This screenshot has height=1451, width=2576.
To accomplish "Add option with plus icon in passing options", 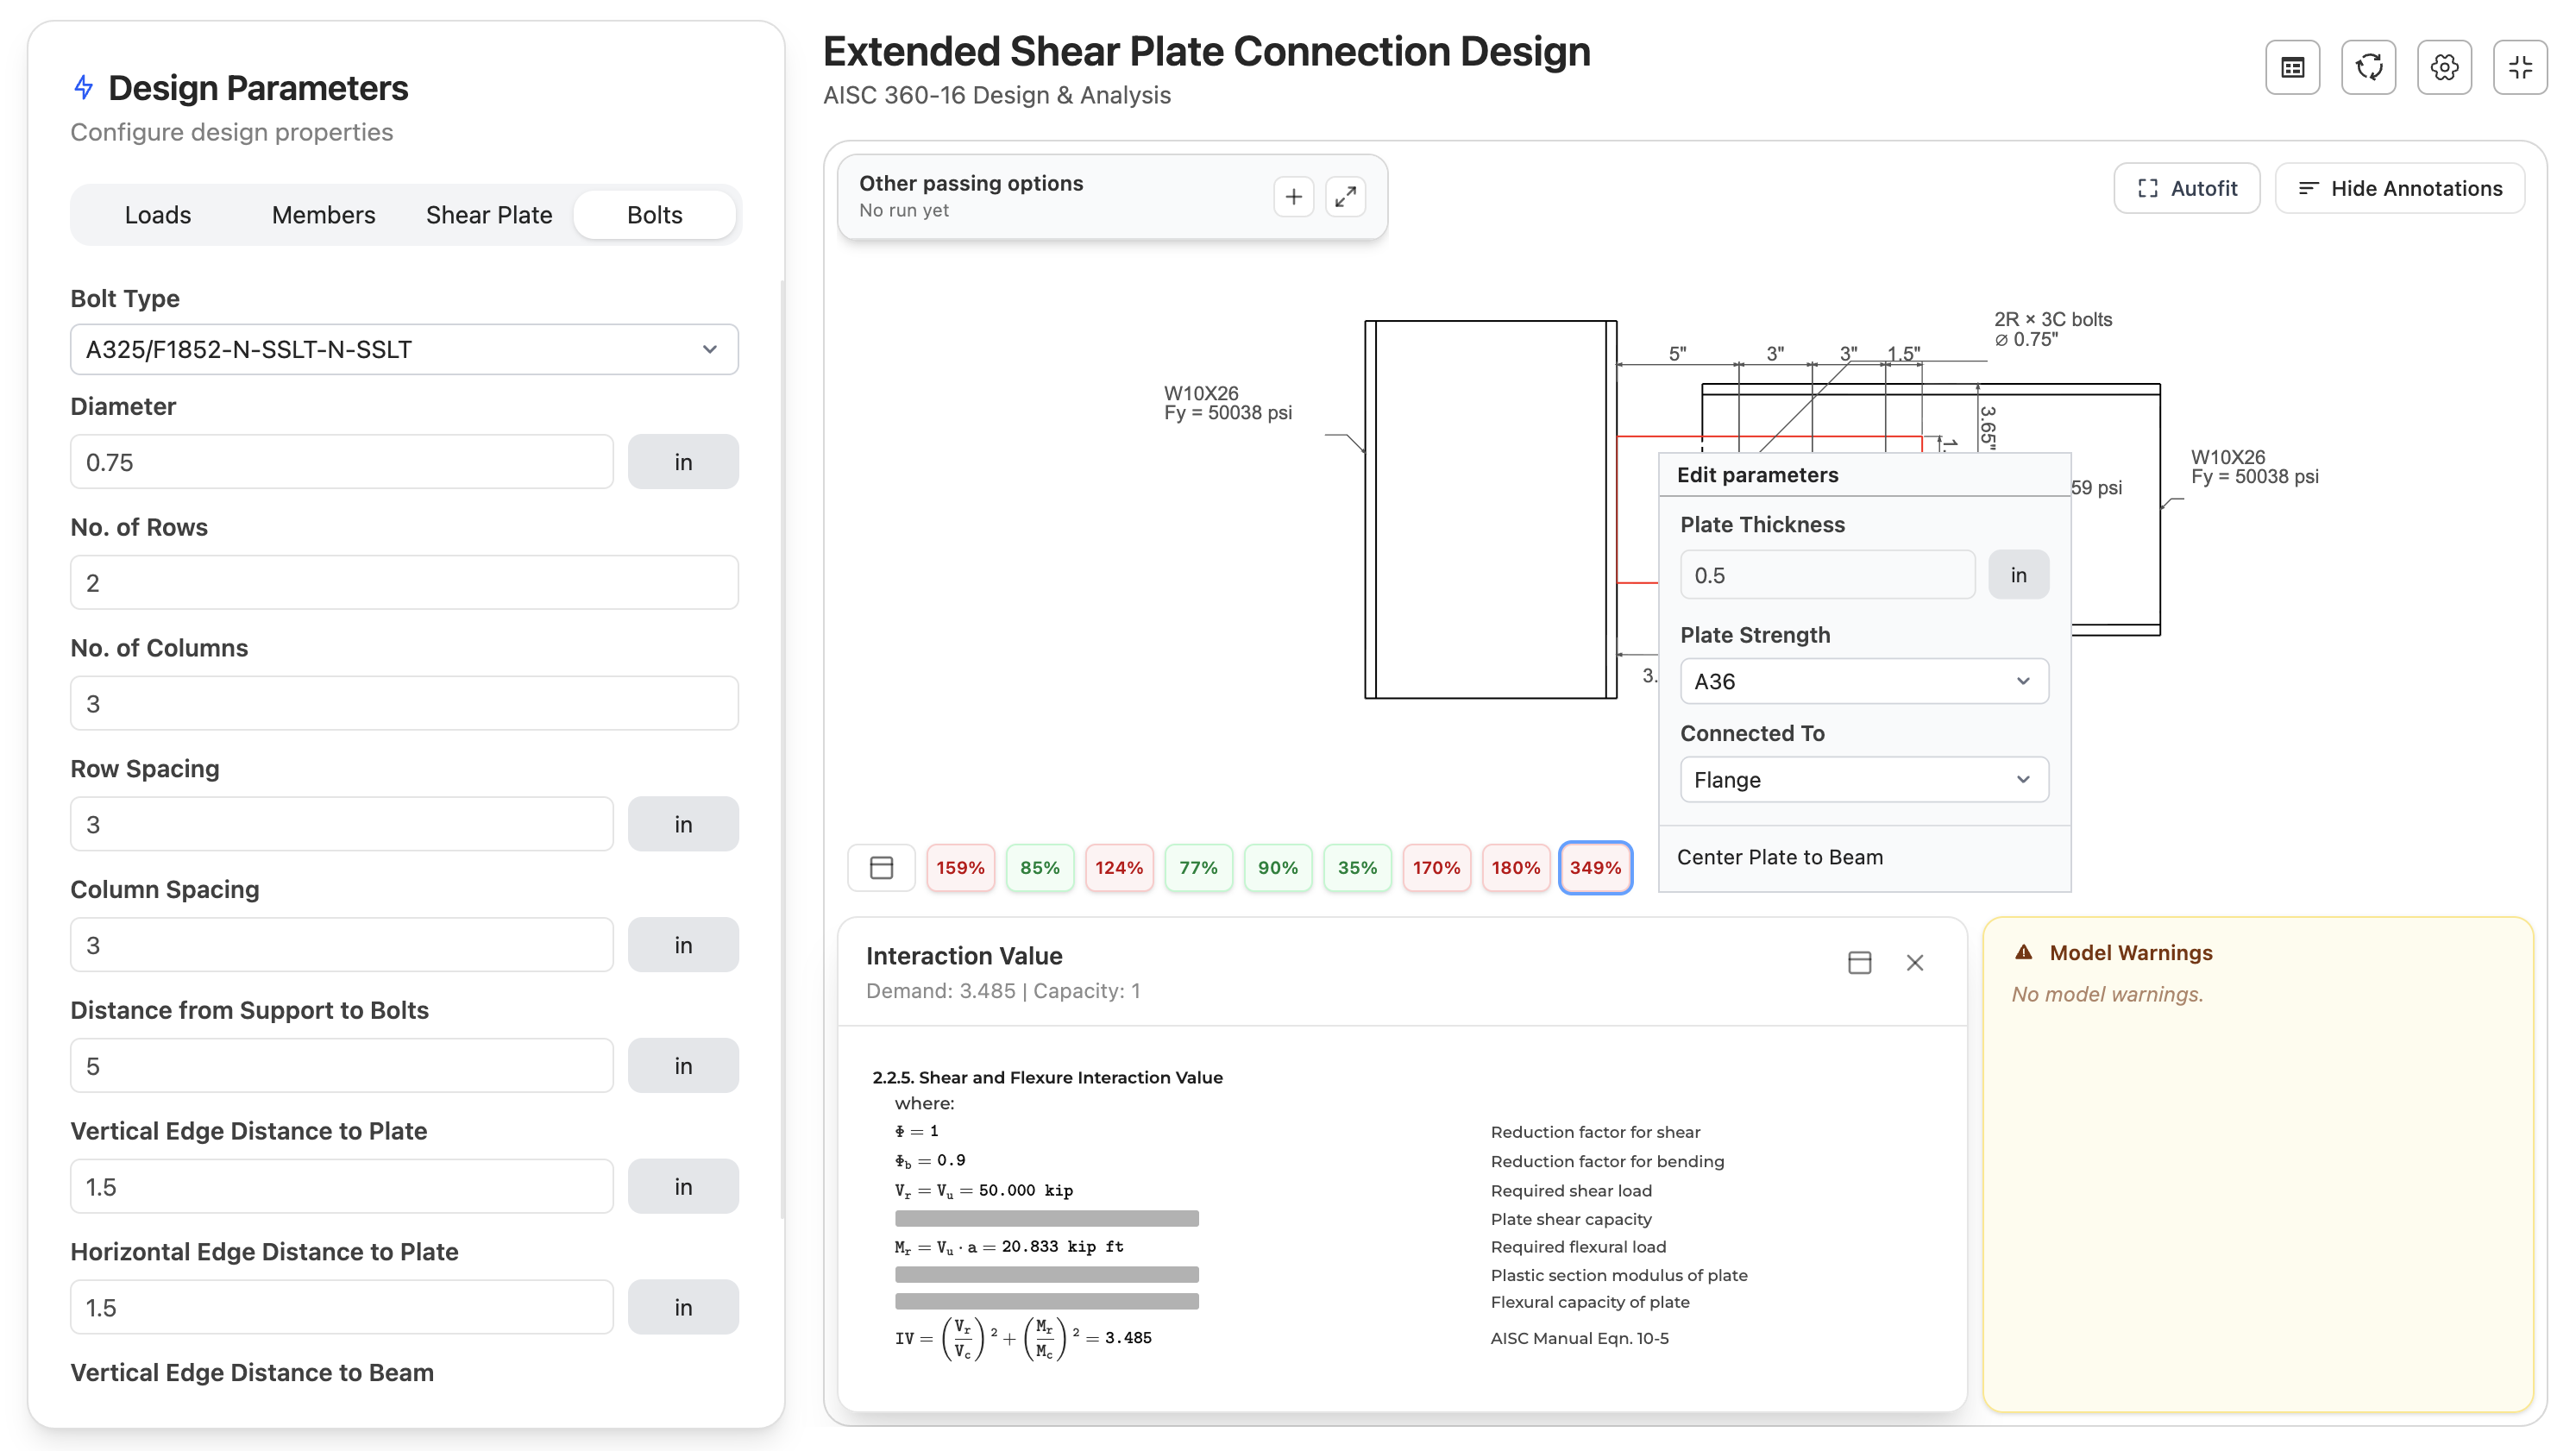I will pyautogui.click(x=1293, y=196).
